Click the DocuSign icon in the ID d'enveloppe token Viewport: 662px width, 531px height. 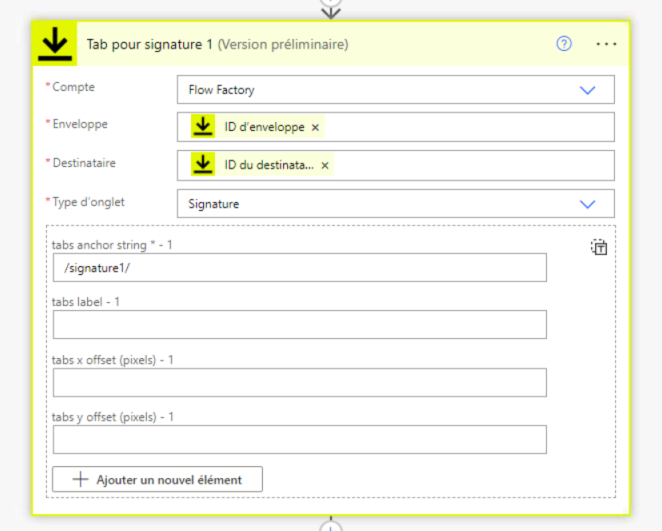coord(204,127)
